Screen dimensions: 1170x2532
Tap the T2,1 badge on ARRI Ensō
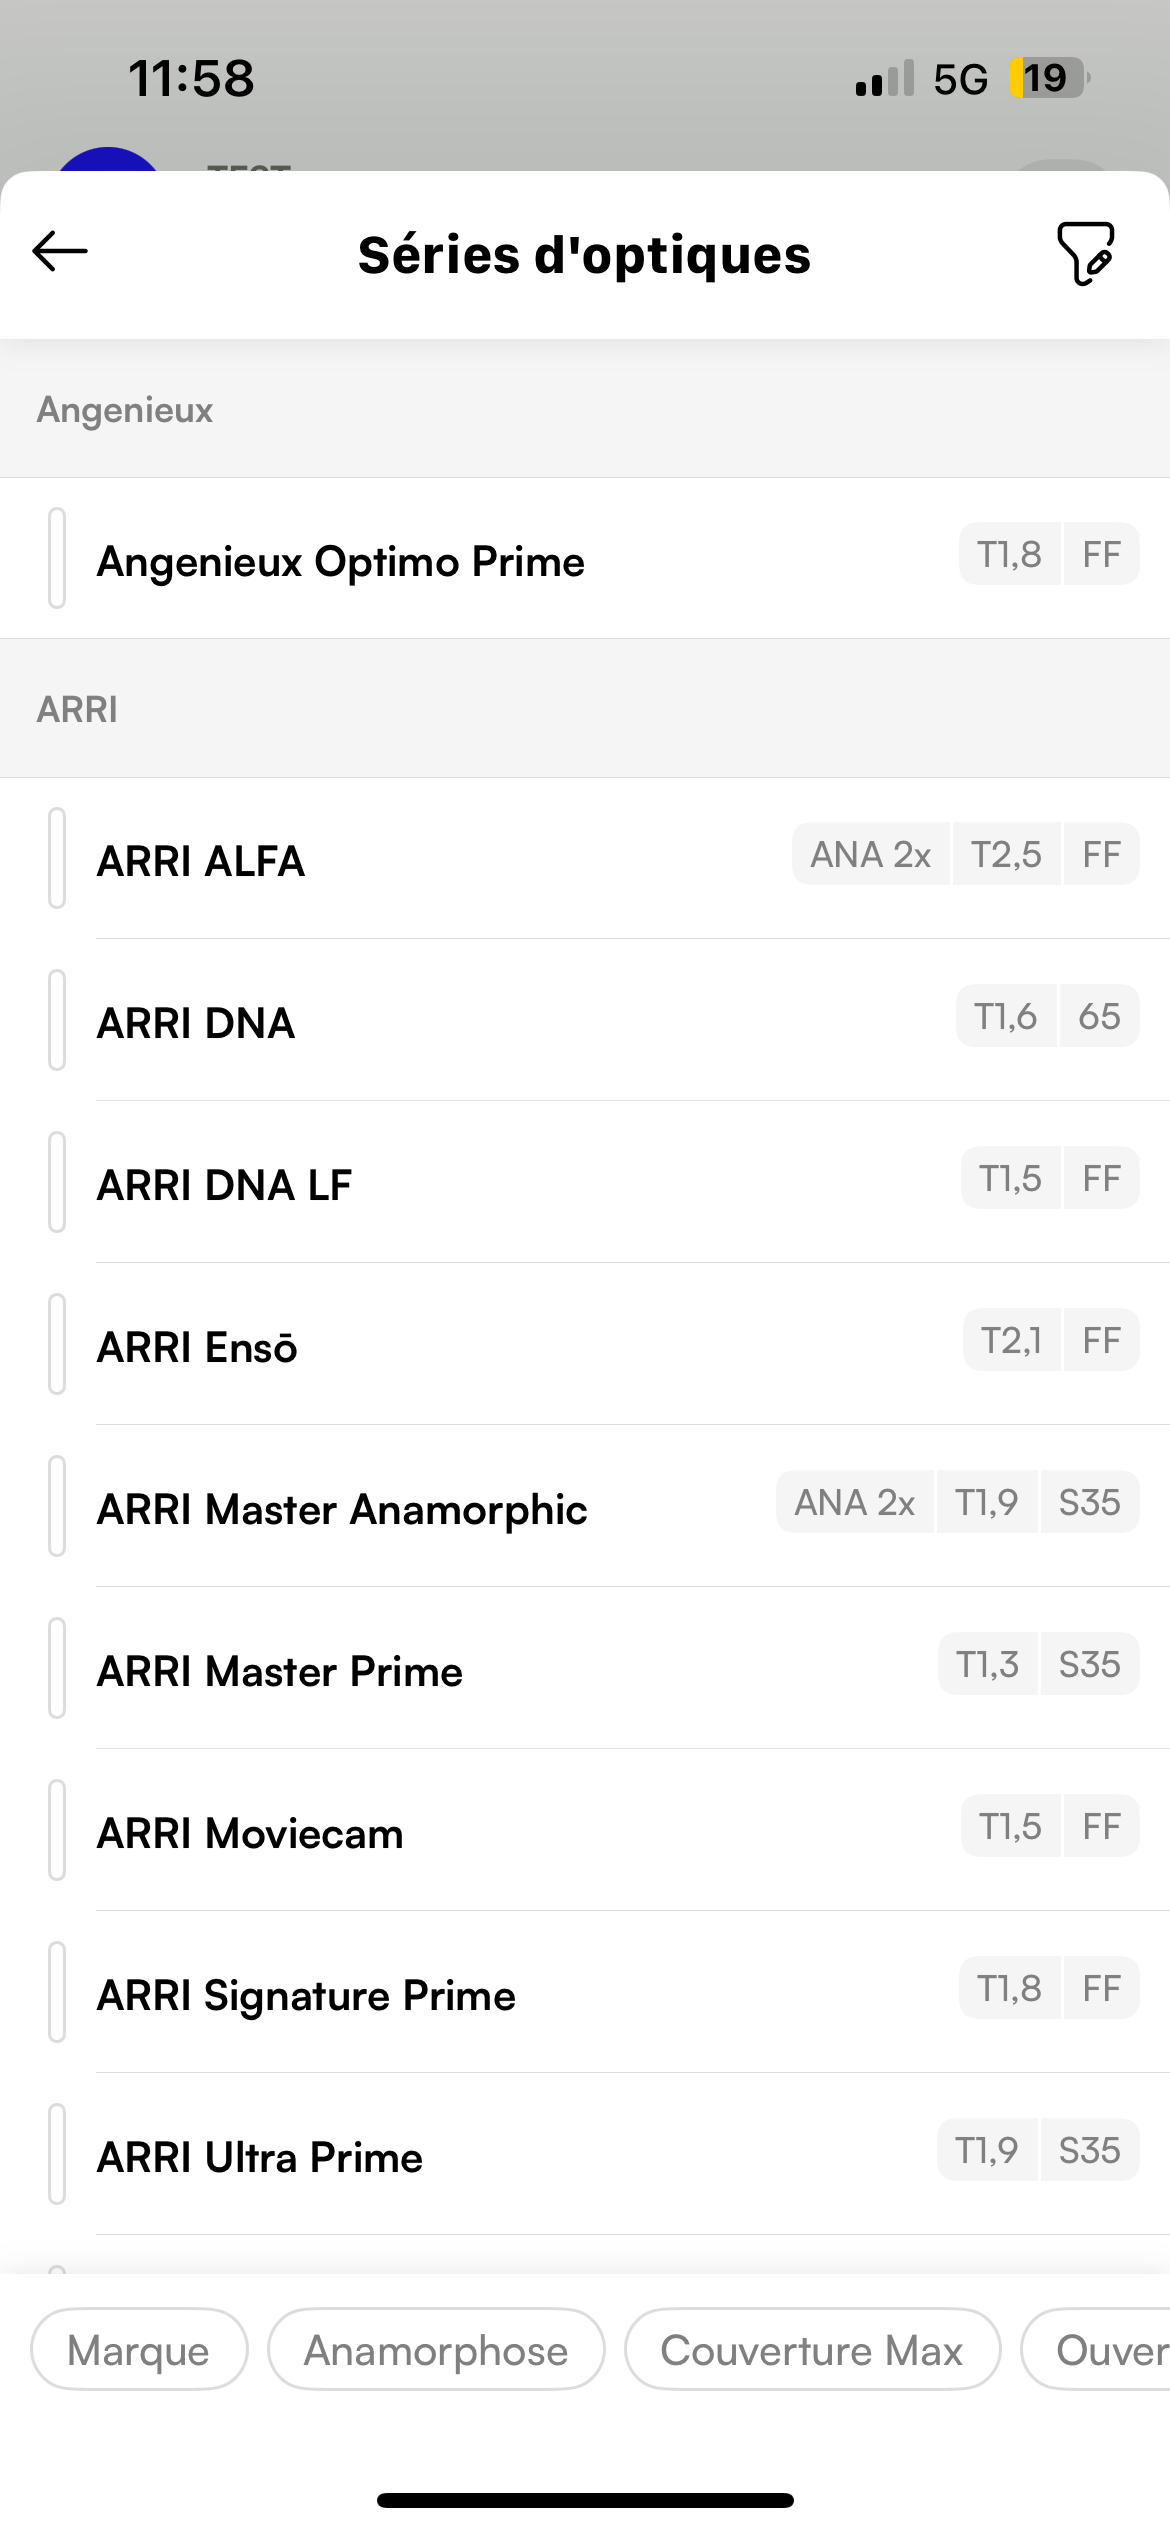click(x=1011, y=1341)
